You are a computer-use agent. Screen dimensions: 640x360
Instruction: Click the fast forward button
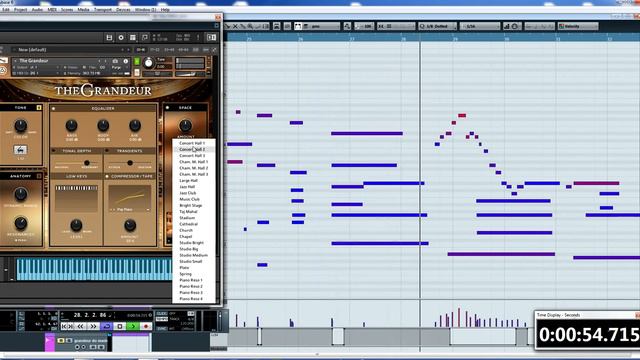coord(93,327)
